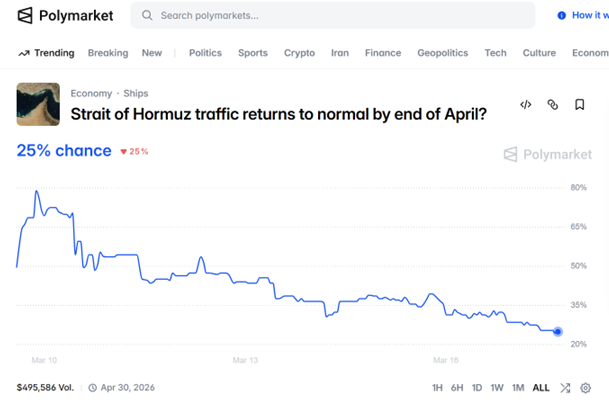
Task: Click the latest data point on chart
Action: (x=557, y=332)
